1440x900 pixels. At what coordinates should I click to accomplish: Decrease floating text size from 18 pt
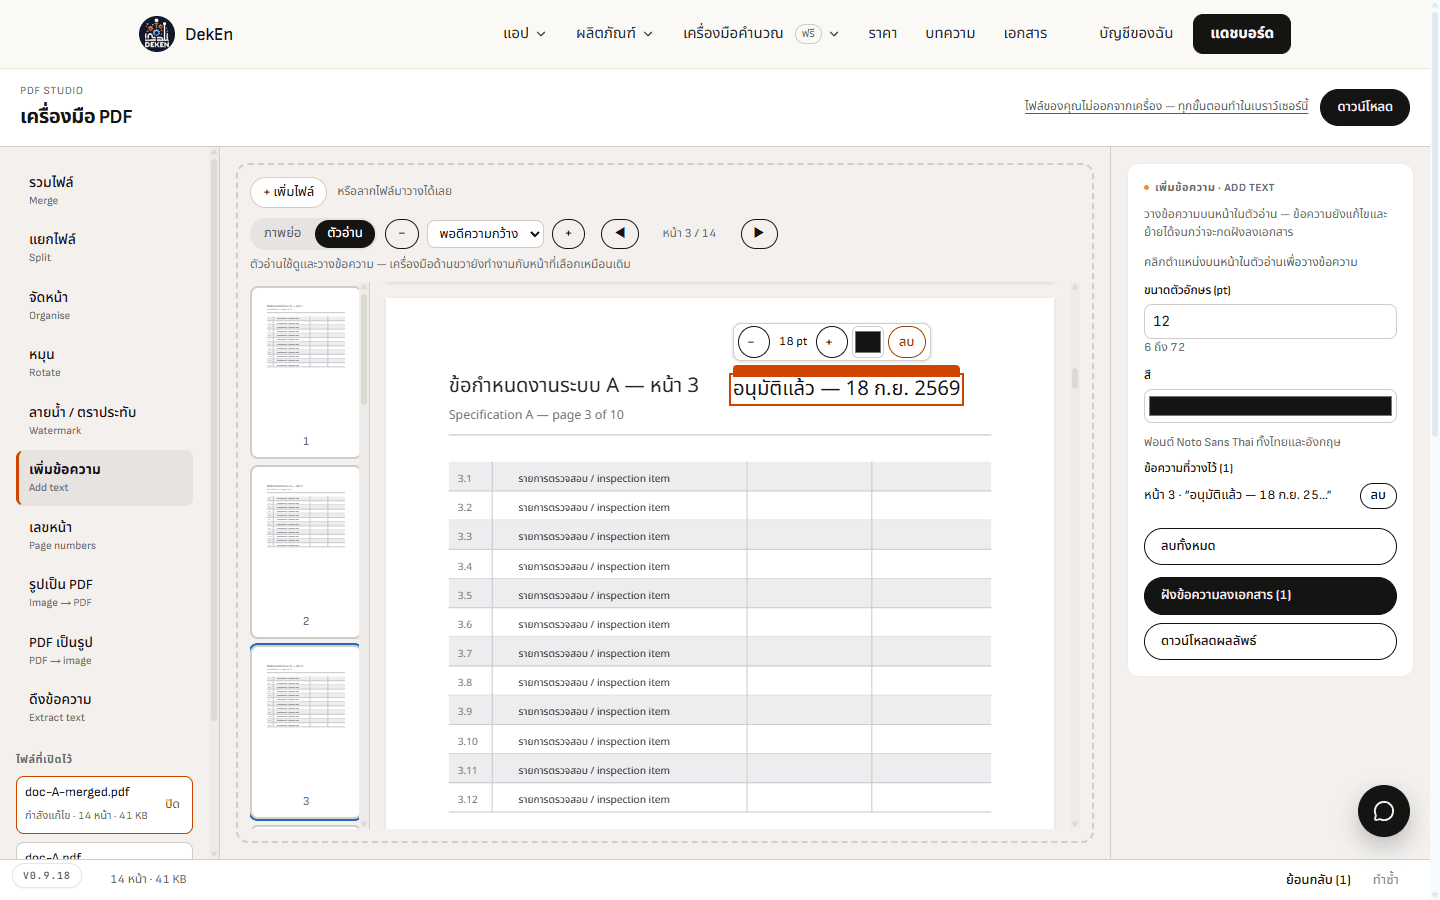point(753,342)
